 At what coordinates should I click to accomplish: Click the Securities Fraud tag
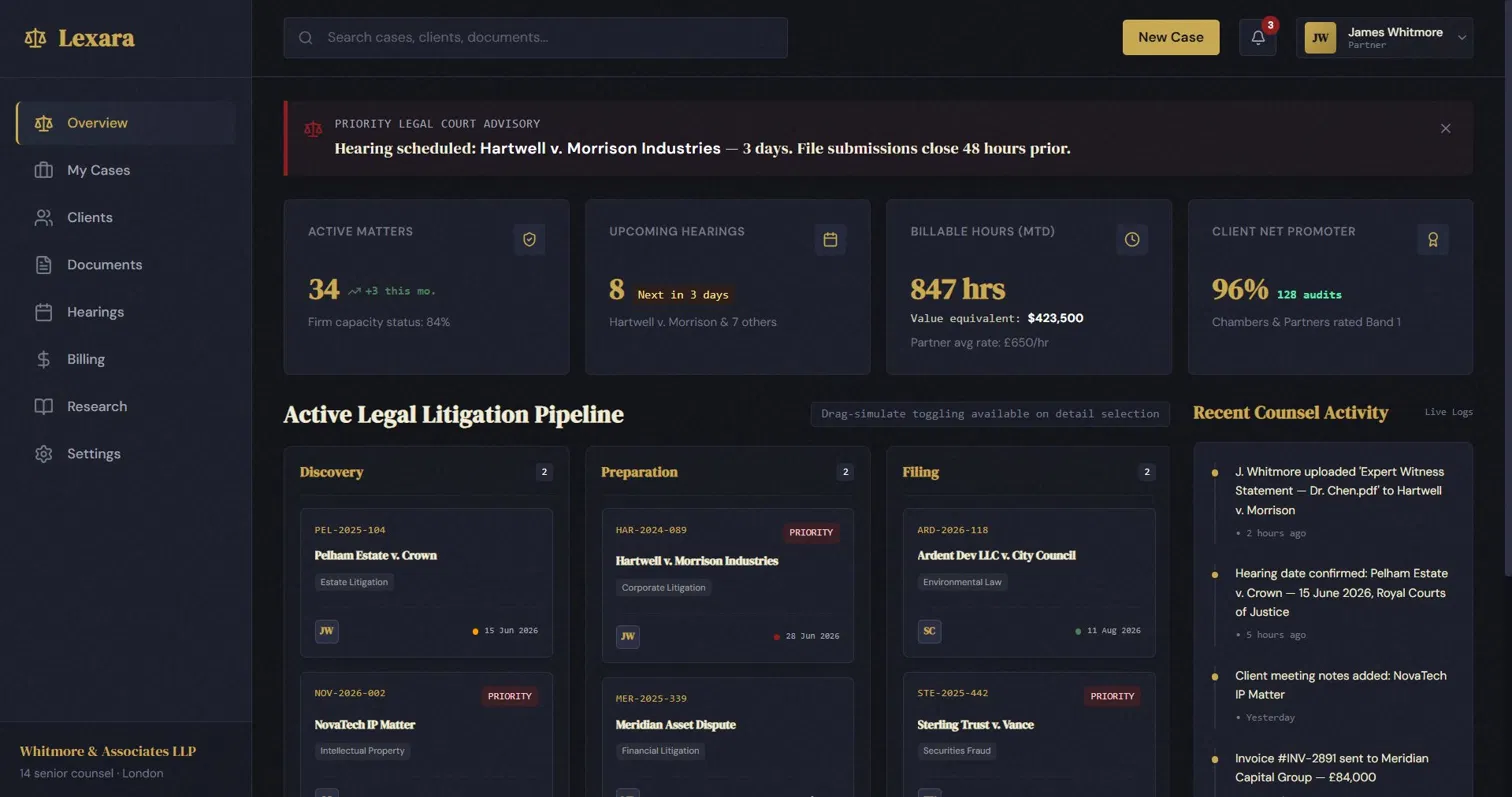(x=957, y=751)
